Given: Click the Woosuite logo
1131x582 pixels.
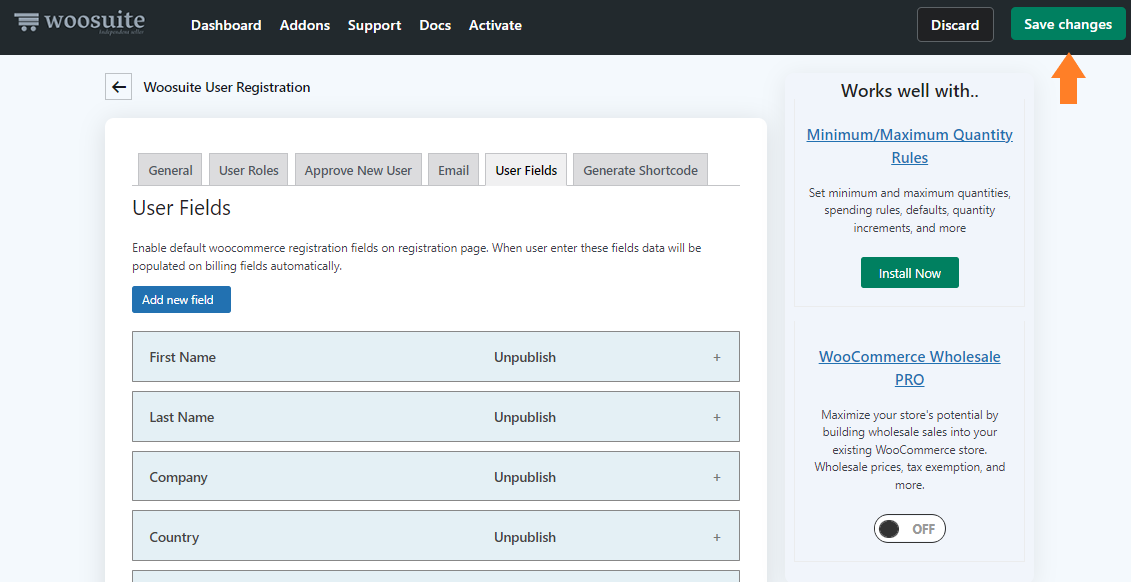Looking at the screenshot, I should pos(80,22).
